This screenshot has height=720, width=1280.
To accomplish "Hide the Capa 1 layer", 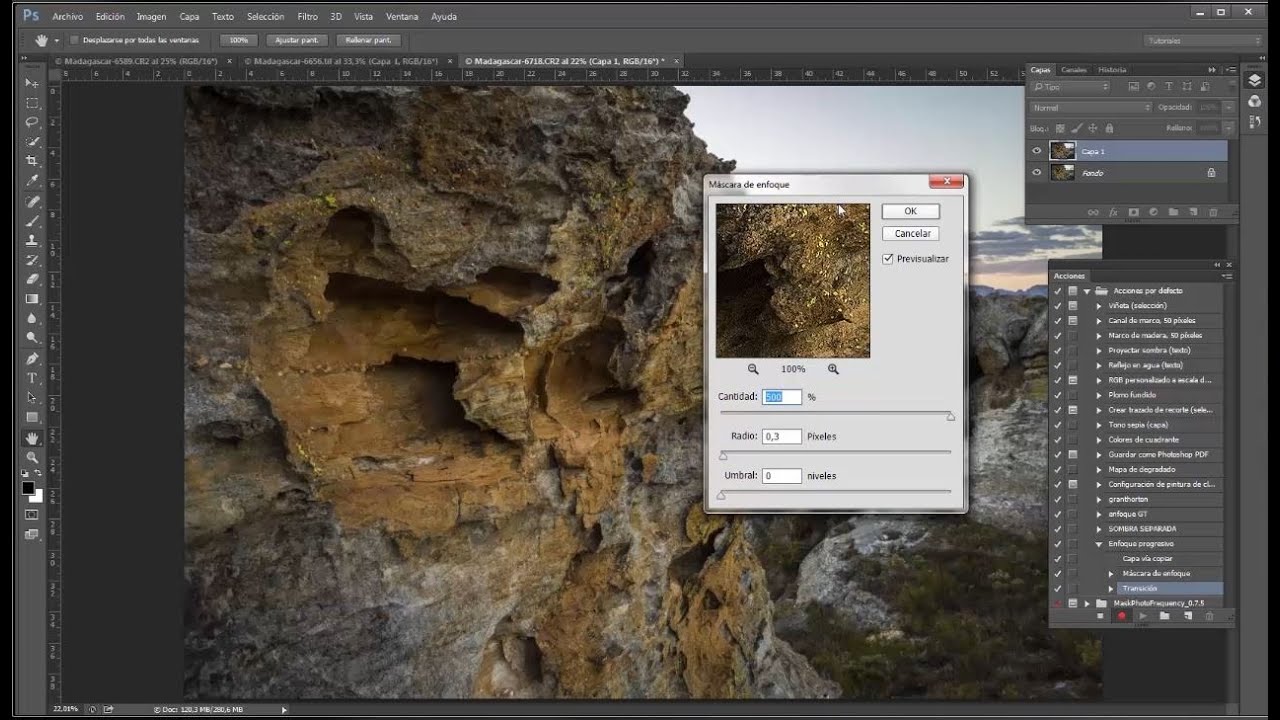I will click(1037, 151).
